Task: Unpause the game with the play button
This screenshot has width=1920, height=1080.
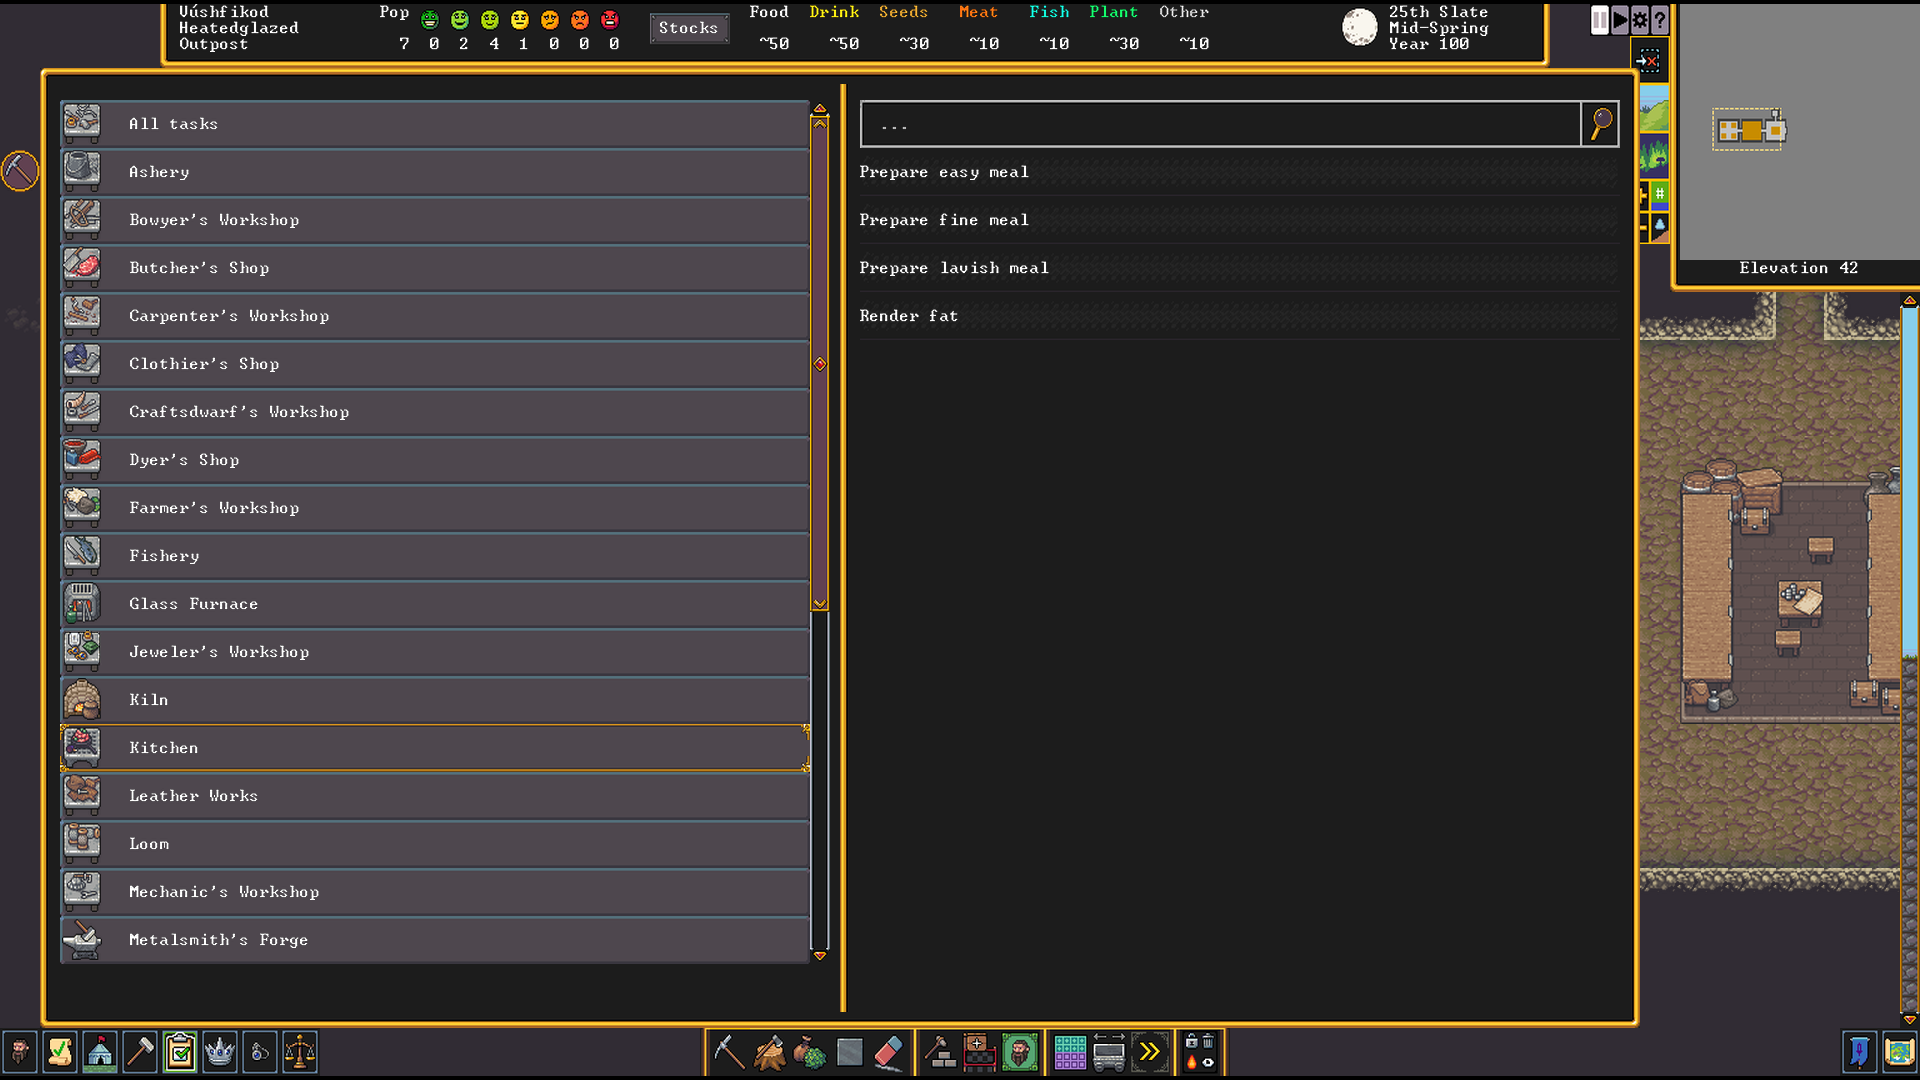Action: [1620, 20]
